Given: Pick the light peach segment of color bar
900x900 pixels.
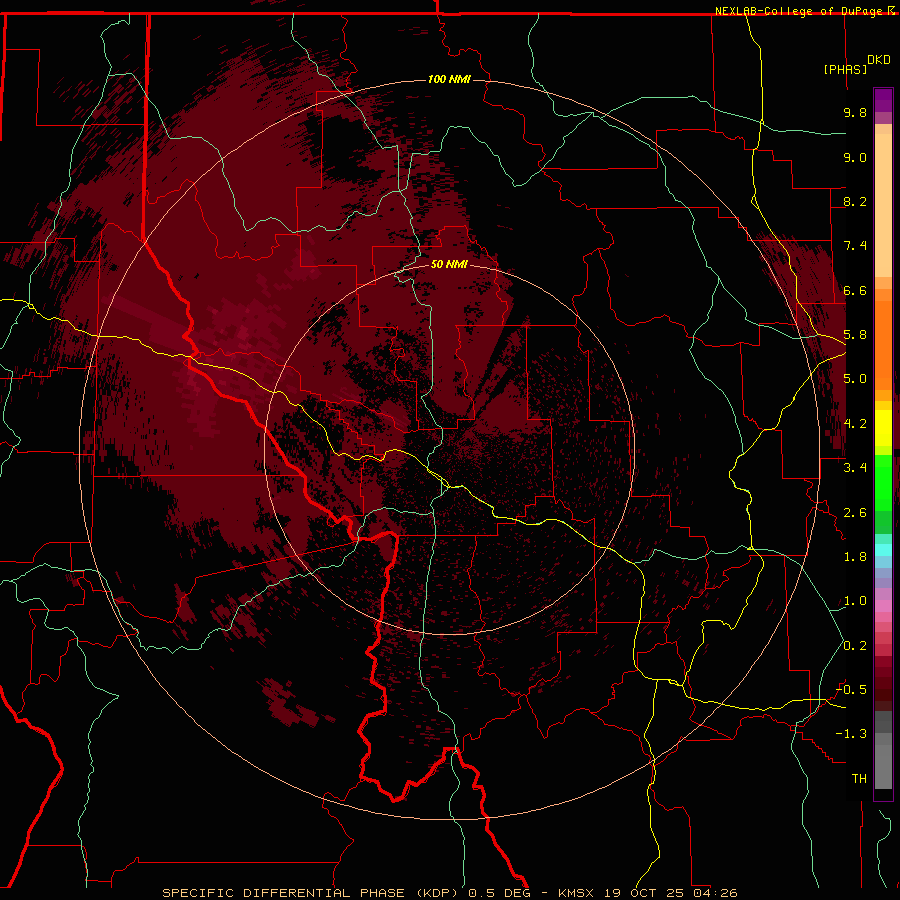Looking at the screenshot, I should [x=883, y=206].
